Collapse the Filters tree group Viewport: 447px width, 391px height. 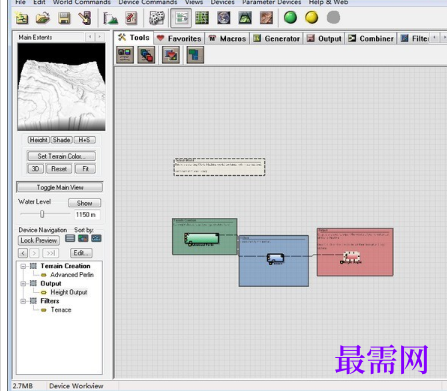click(x=23, y=301)
